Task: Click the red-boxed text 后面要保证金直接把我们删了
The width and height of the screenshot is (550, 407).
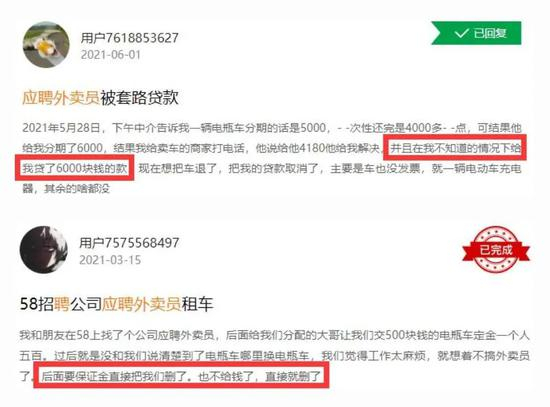Action: tap(117, 376)
